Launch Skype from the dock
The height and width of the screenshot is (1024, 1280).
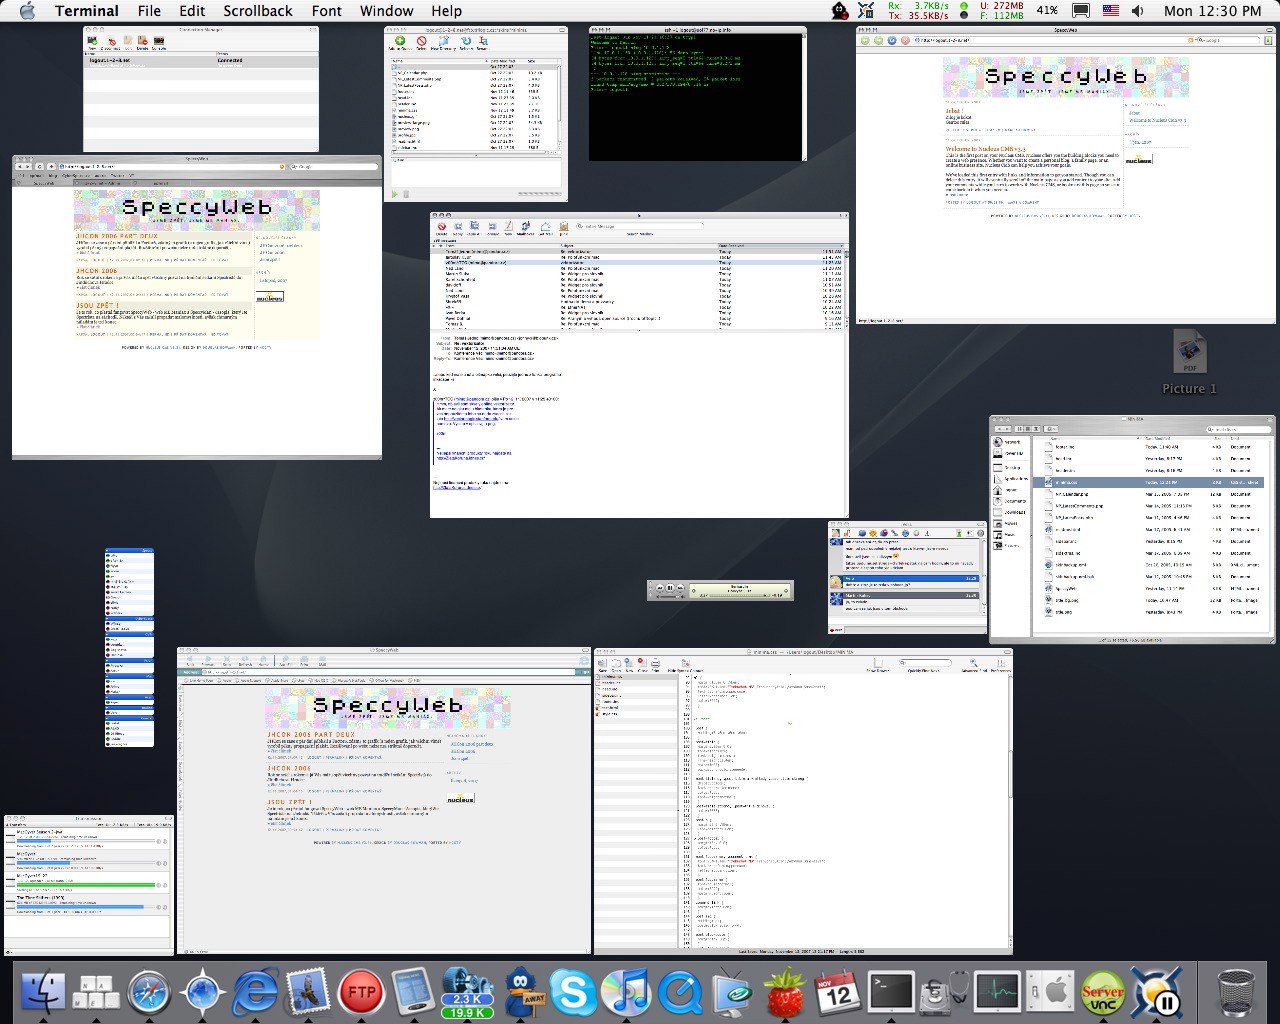coord(574,993)
